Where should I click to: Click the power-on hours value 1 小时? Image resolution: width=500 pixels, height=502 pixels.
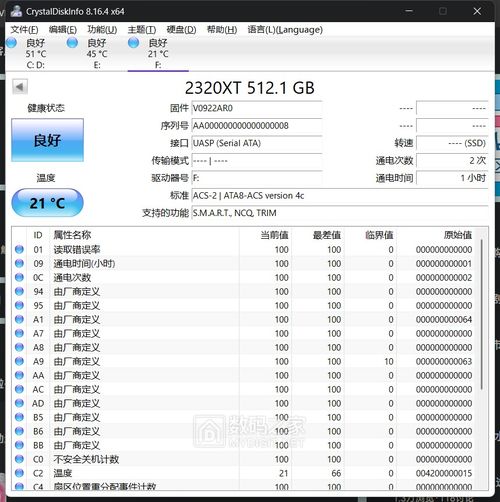[452, 178]
